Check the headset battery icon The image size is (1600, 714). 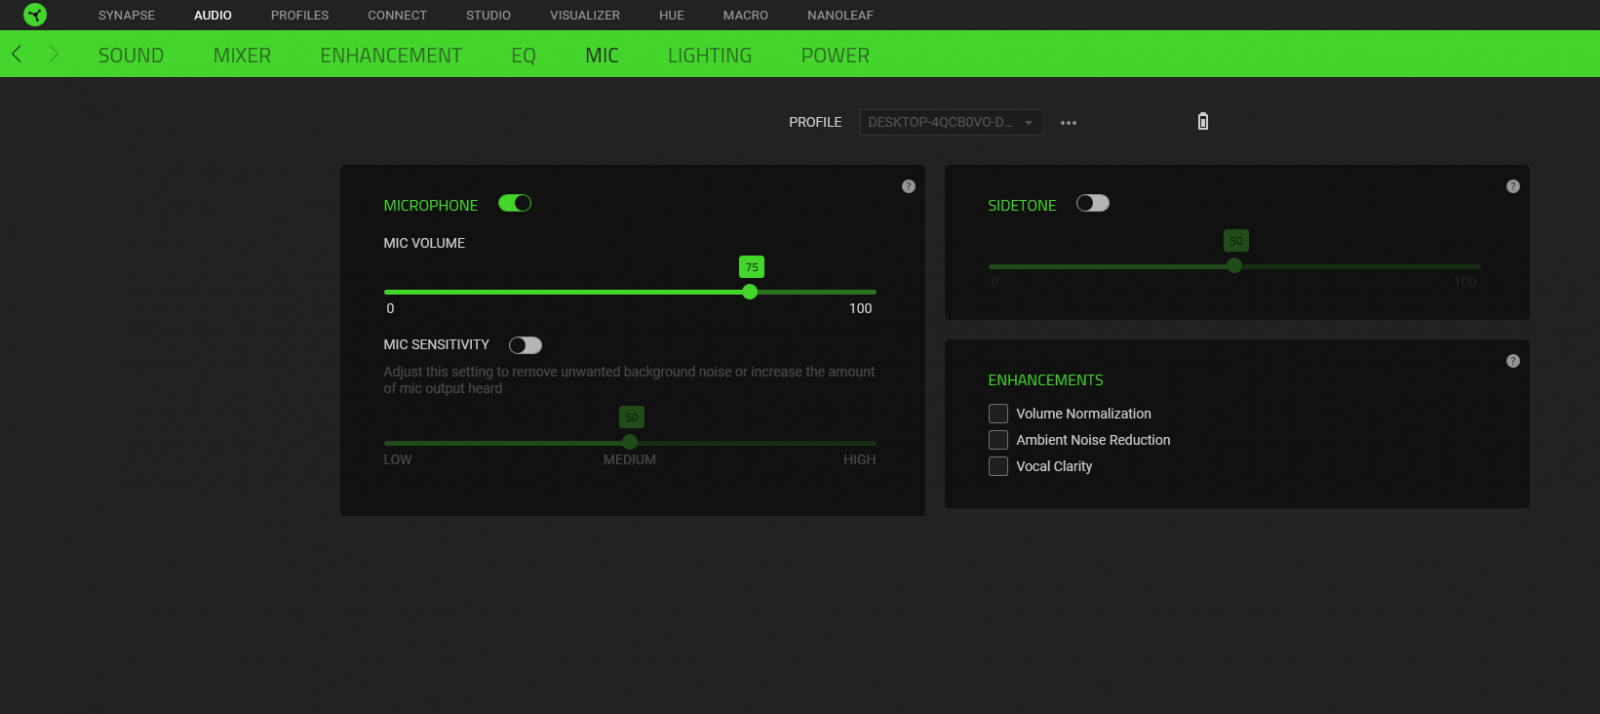pos(1203,122)
